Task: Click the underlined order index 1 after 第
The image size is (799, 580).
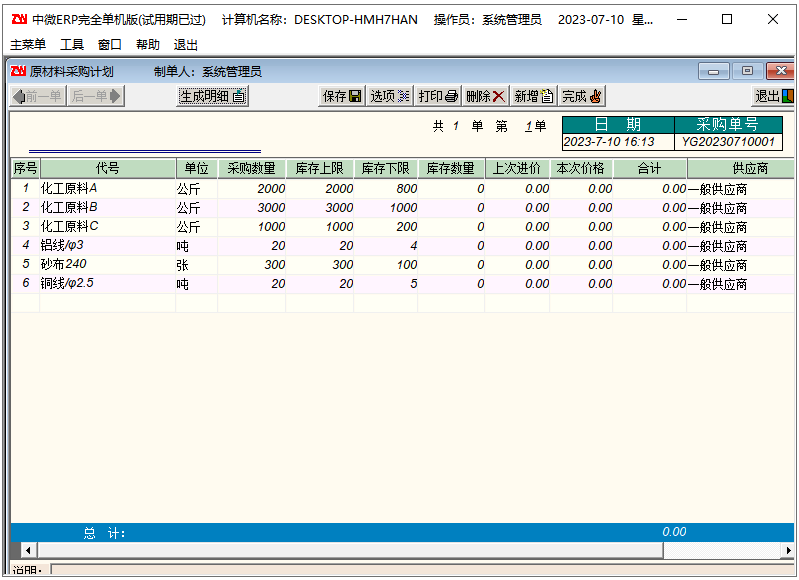Action: click(529, 126)
